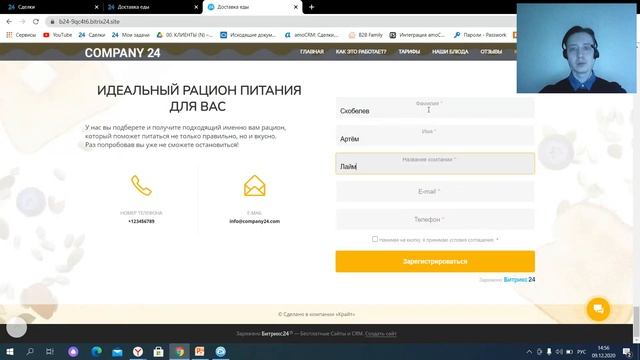The image size is (640, 360).
Task: Open the B2B Family bookmark
Action: [x=366, y=35]
